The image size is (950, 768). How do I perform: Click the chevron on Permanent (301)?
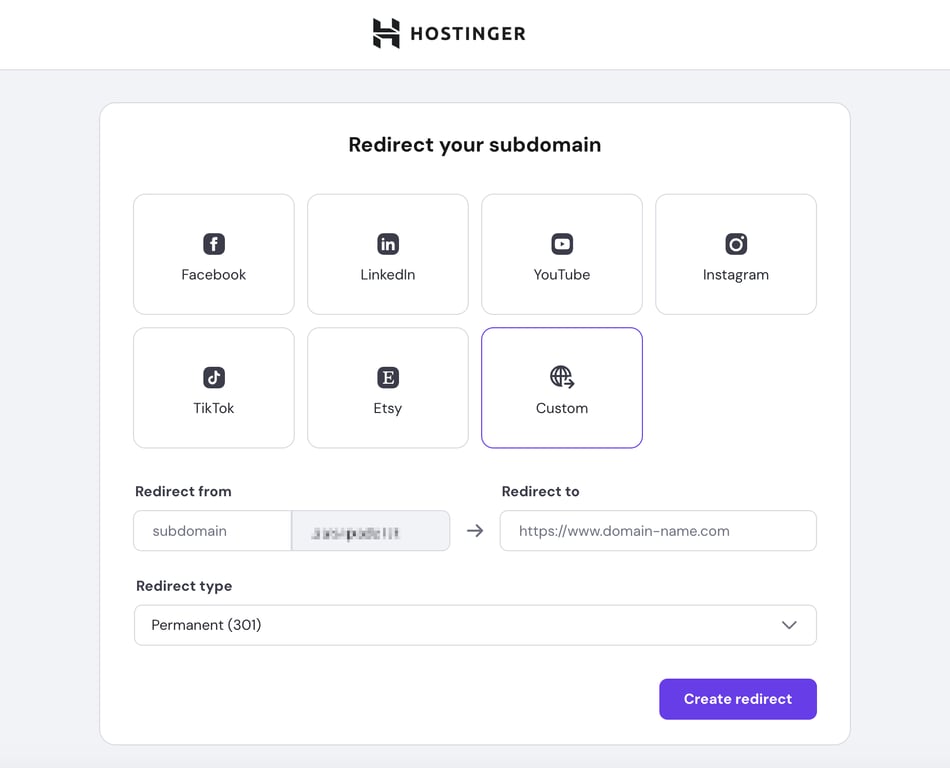[790, 624]
